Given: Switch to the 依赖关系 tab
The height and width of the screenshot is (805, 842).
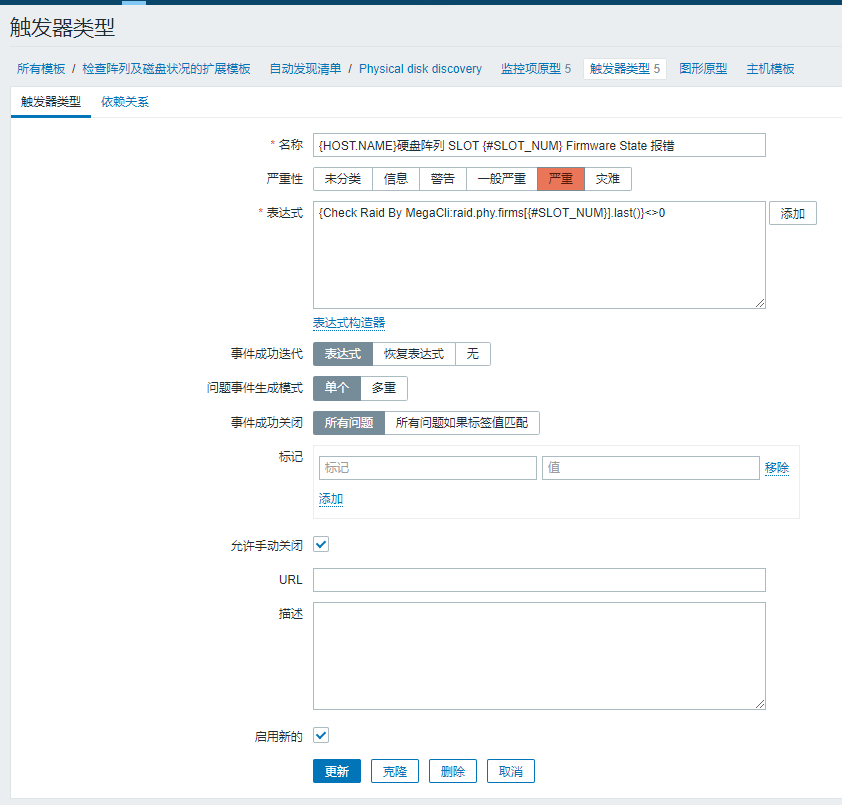Looking at the screenshot, I should click(x=125, y=101).
